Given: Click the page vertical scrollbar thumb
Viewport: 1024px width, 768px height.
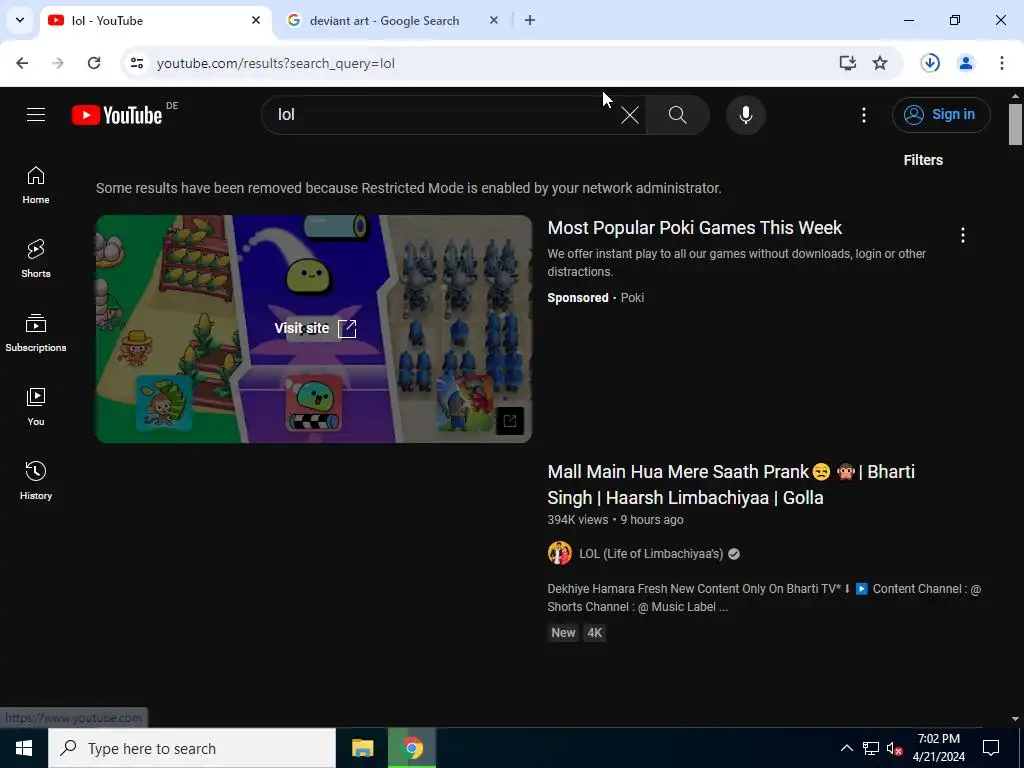Looking at the screenshot, I should pos(1015,124).
